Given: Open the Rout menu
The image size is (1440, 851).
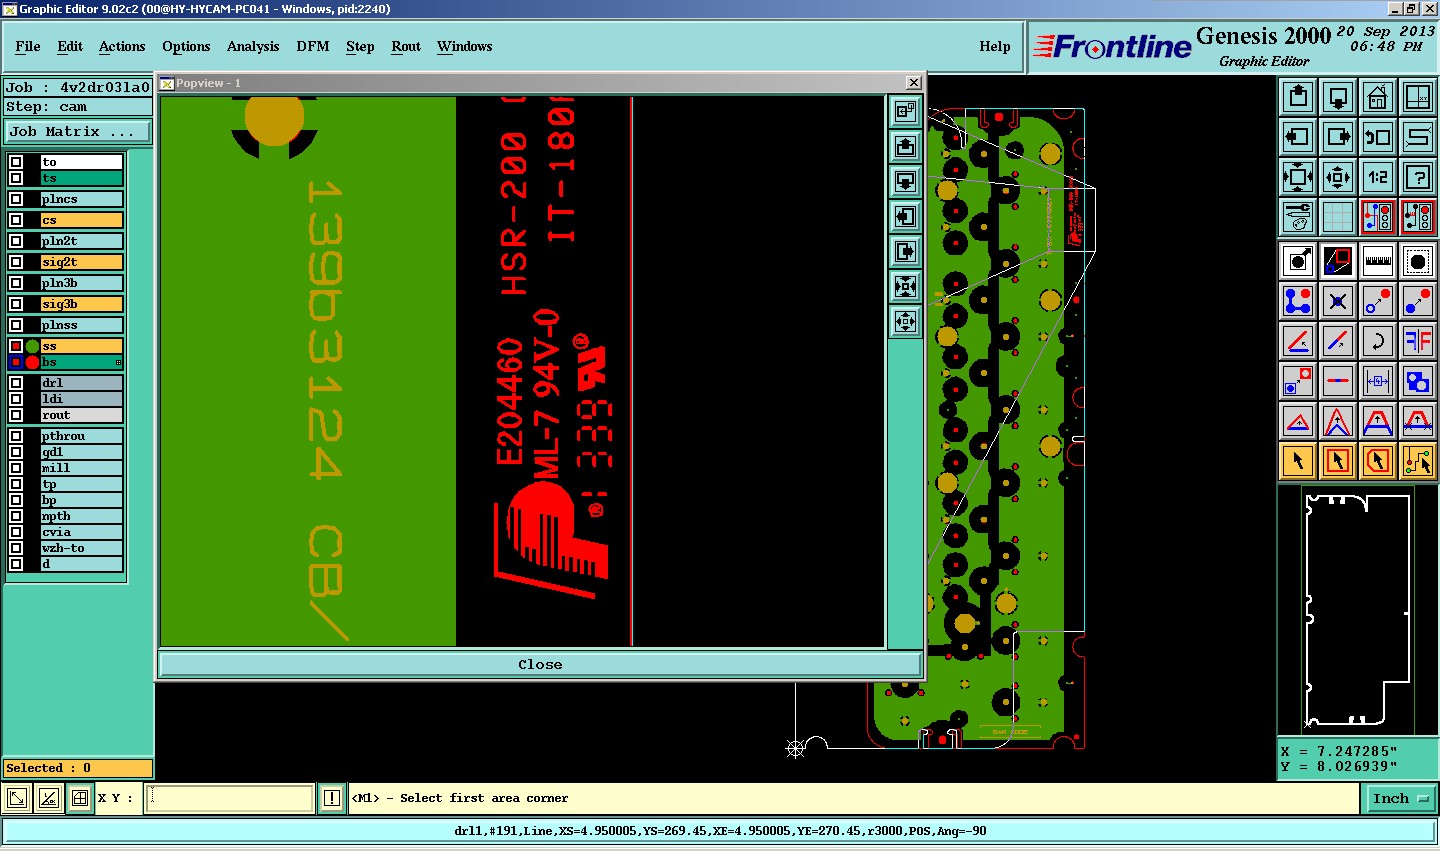Looking at the screenshot, I should point(406,46).
